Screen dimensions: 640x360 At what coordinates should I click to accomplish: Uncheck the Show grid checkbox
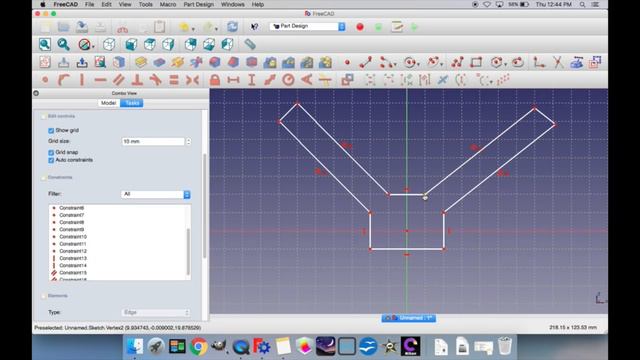(51, 131)
